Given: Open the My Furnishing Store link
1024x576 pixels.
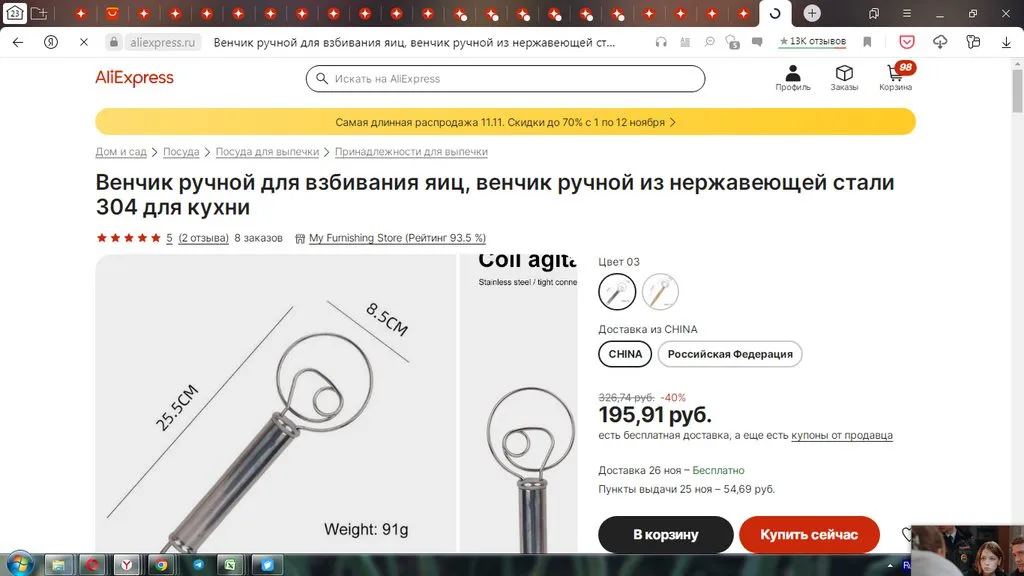Looking at the screenshot, I should pyautogui.click(x=397, y=238).
